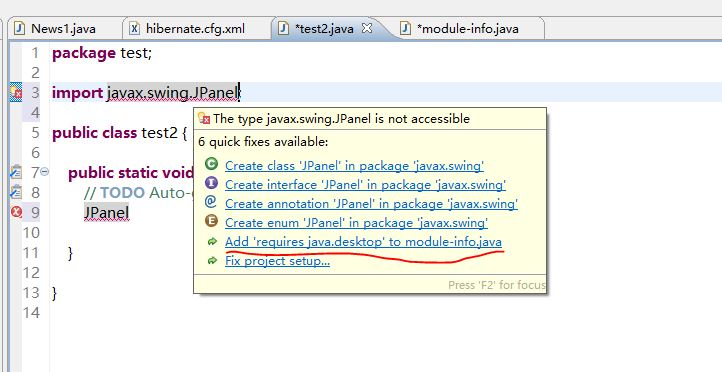722x372 pixels.
Task: Click the green arrow icon beside Fix project setup
Action: pos(212,261)
